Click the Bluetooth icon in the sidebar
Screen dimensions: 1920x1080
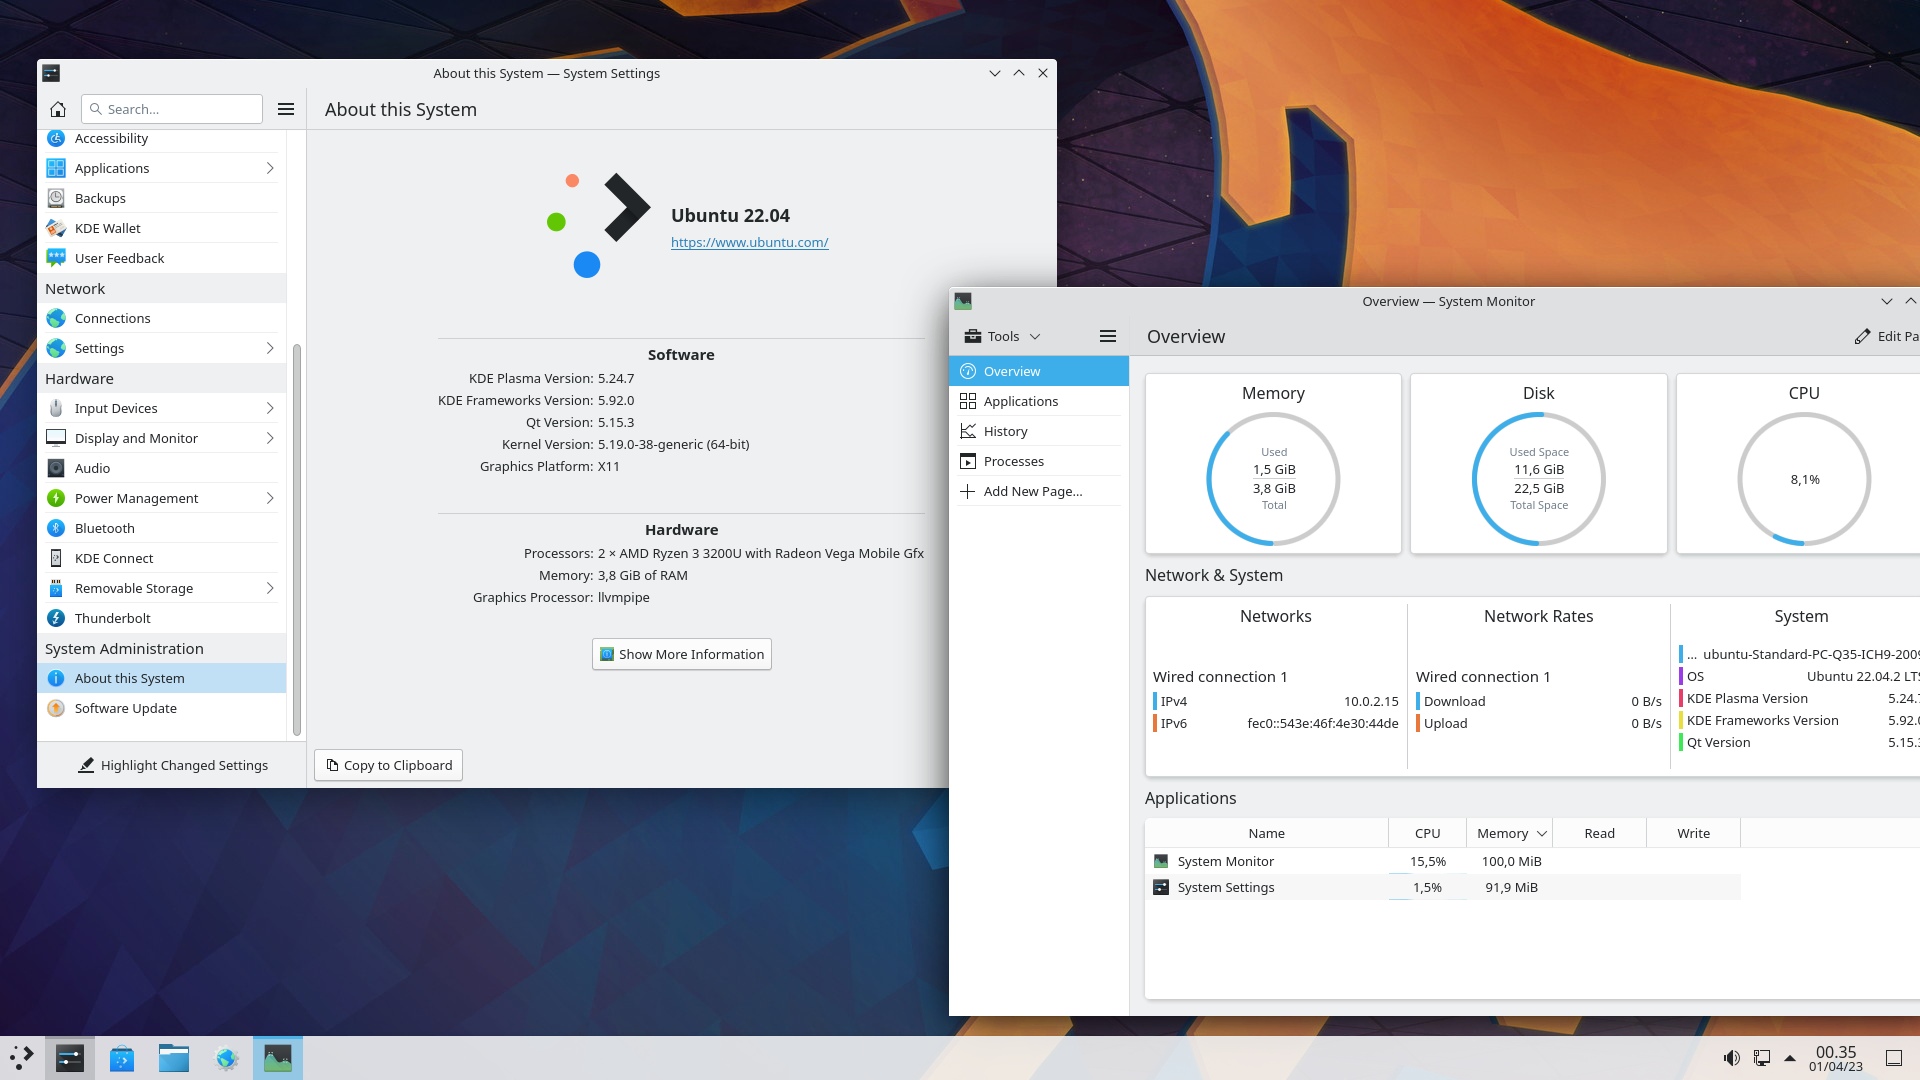[56, 528]
